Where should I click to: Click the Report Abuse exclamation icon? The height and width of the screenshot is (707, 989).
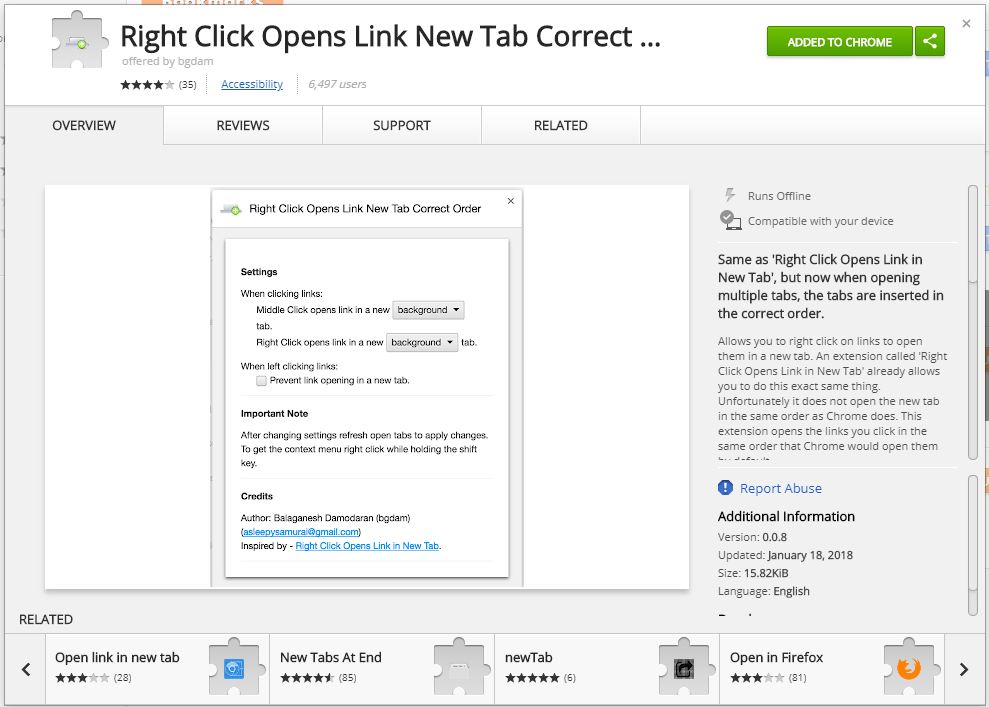tap(725, 488)
